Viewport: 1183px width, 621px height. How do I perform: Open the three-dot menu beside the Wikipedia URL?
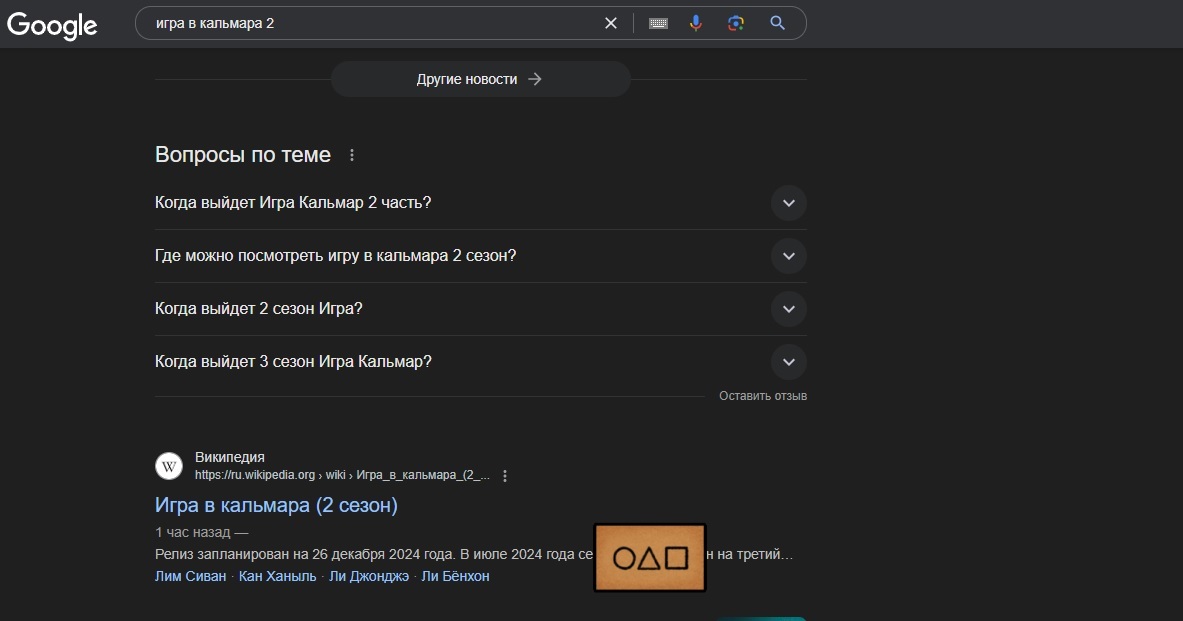[505, 476]
